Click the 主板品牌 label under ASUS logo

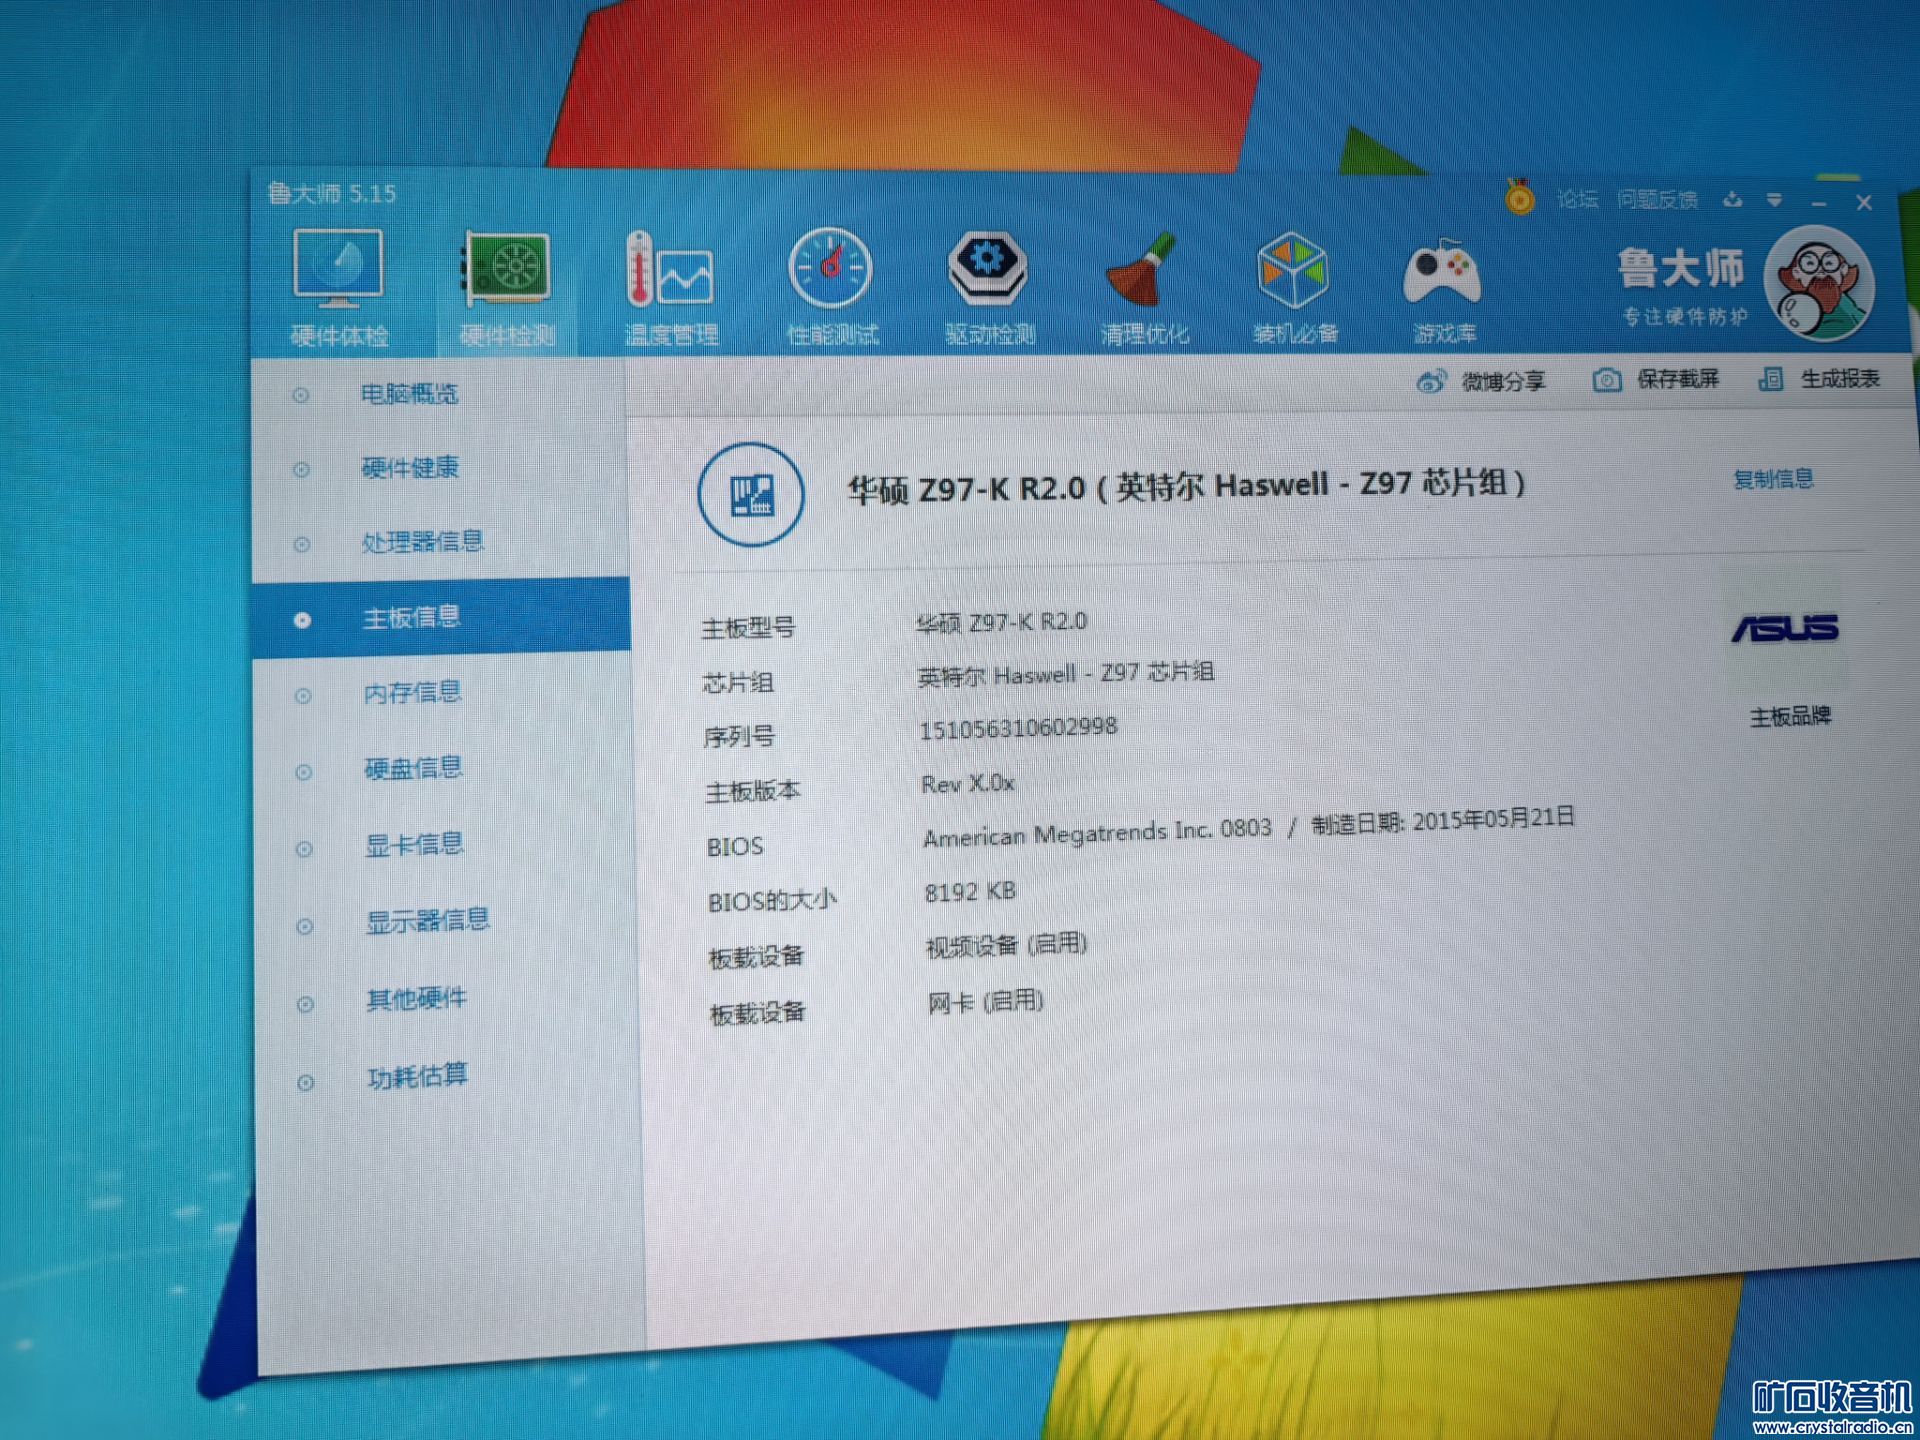coord(1790,717)
